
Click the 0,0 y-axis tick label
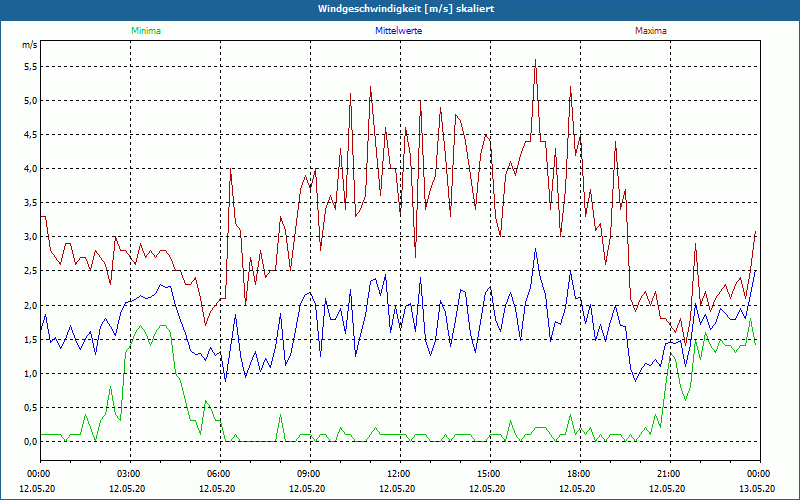tap(30, 442)
